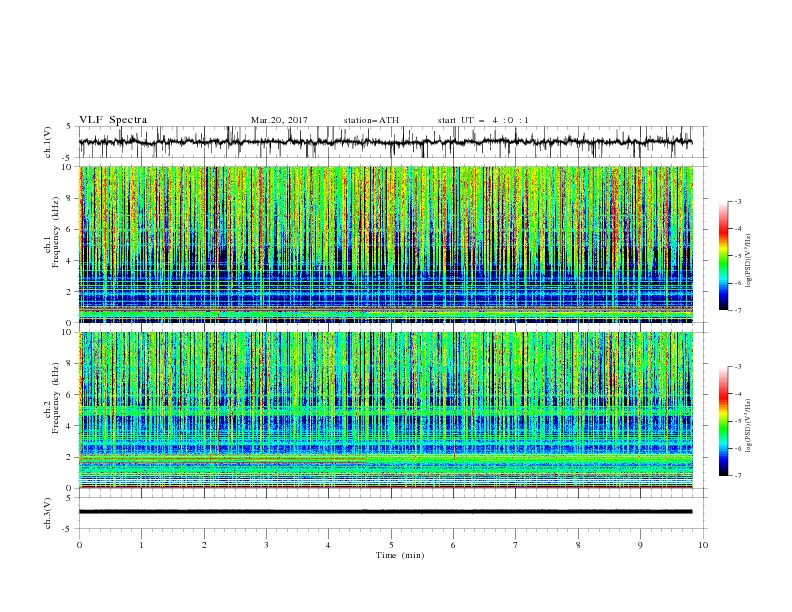Click the "VLF Spectra" plot title
This screenshot has width=792, height=612.
pyautogui.click(x=113, y=120)
